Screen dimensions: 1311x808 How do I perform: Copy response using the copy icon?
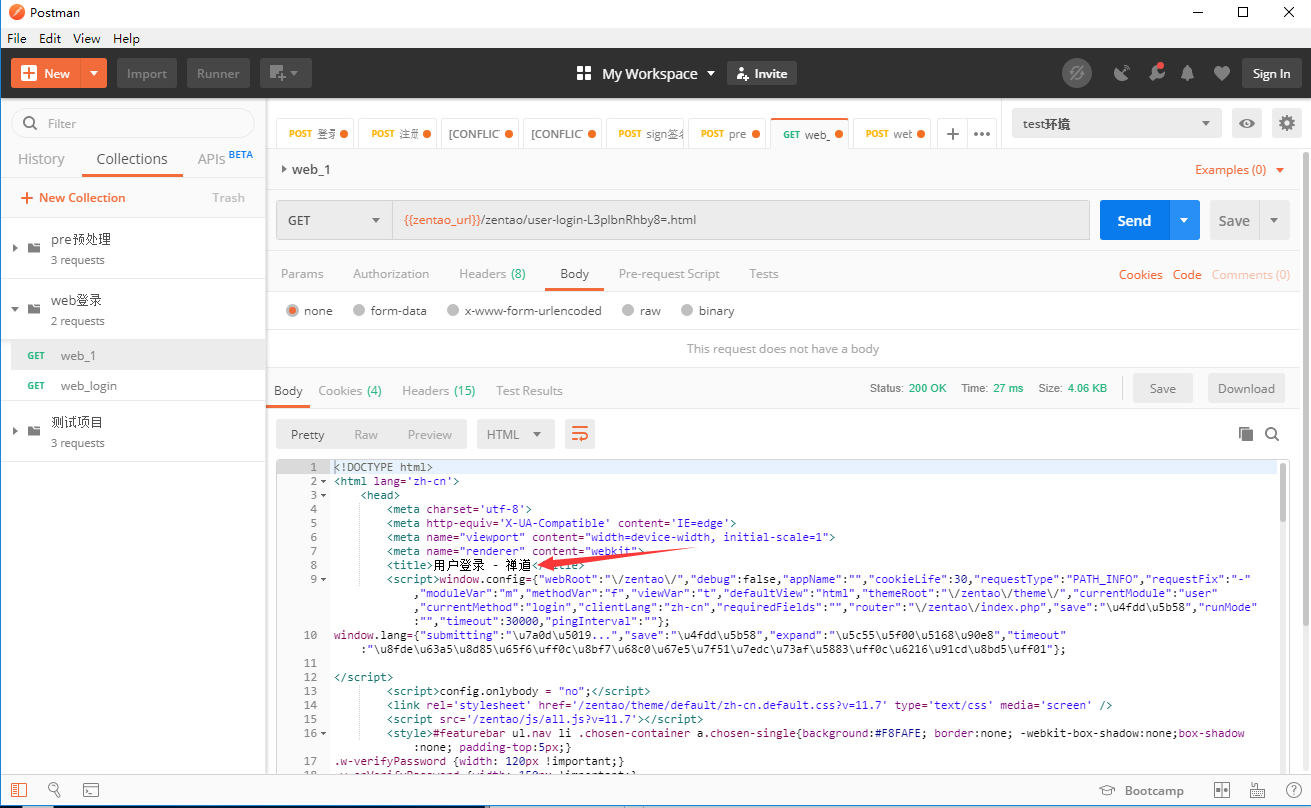tap(1245, 434)
